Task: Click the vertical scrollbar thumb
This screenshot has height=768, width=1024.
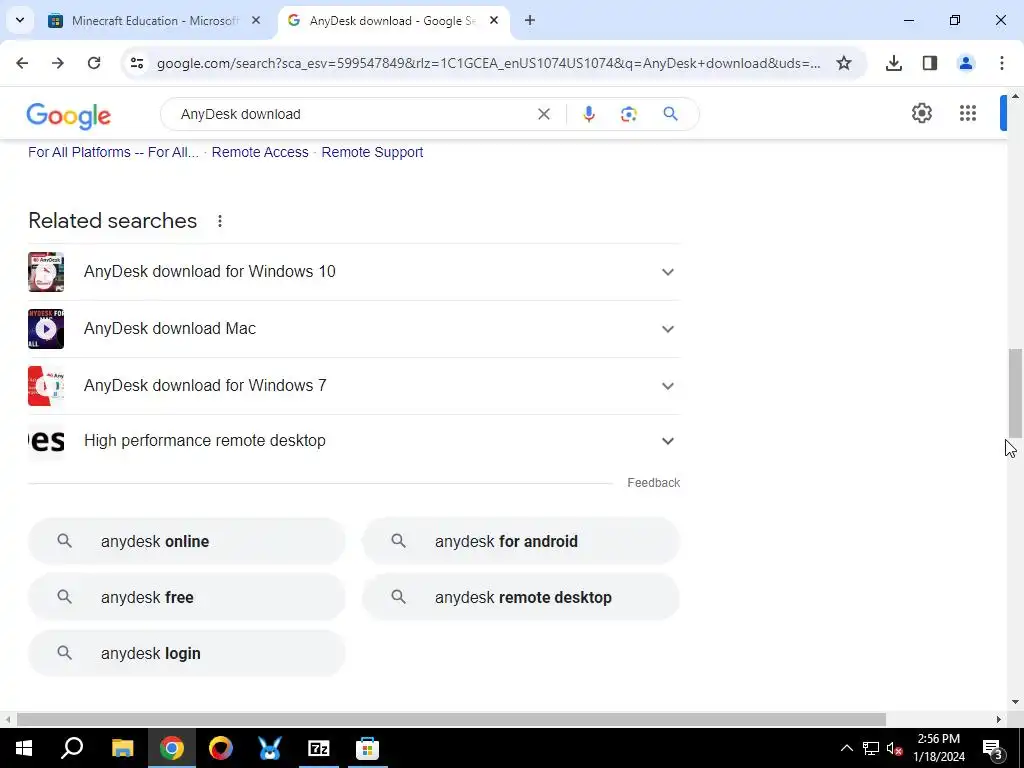Action: point(1015,393)
